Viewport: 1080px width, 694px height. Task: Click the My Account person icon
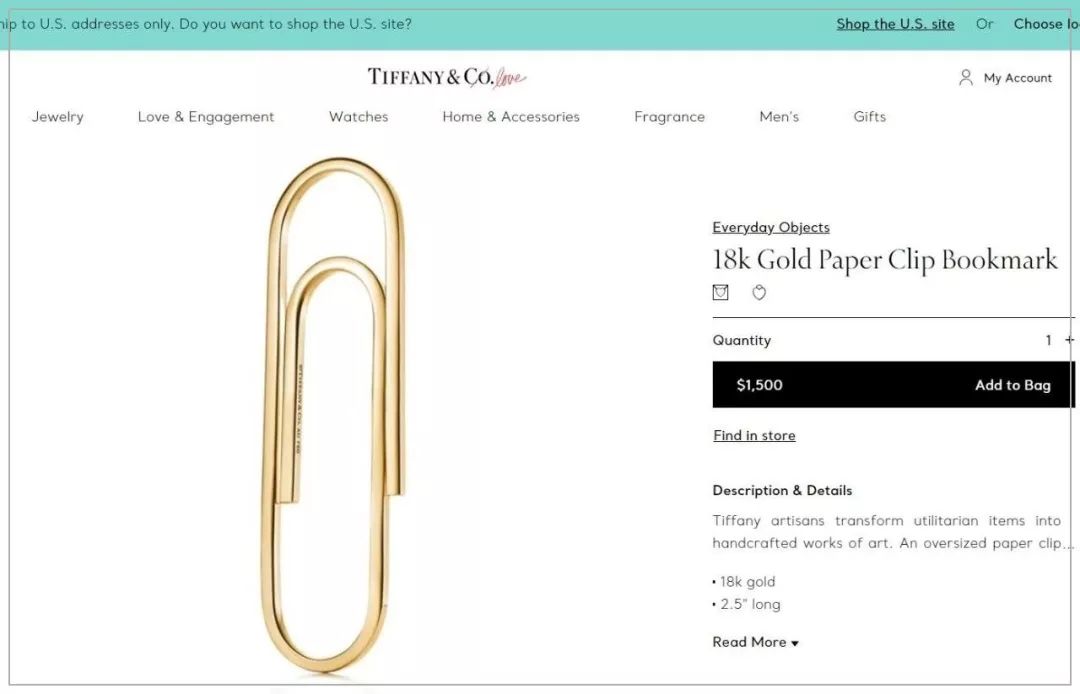pos(966,77)
